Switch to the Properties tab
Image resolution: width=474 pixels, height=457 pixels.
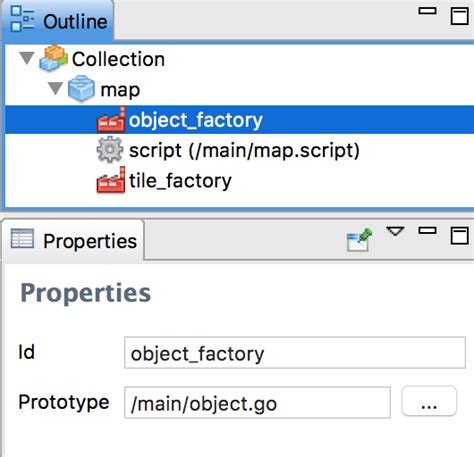73,240
